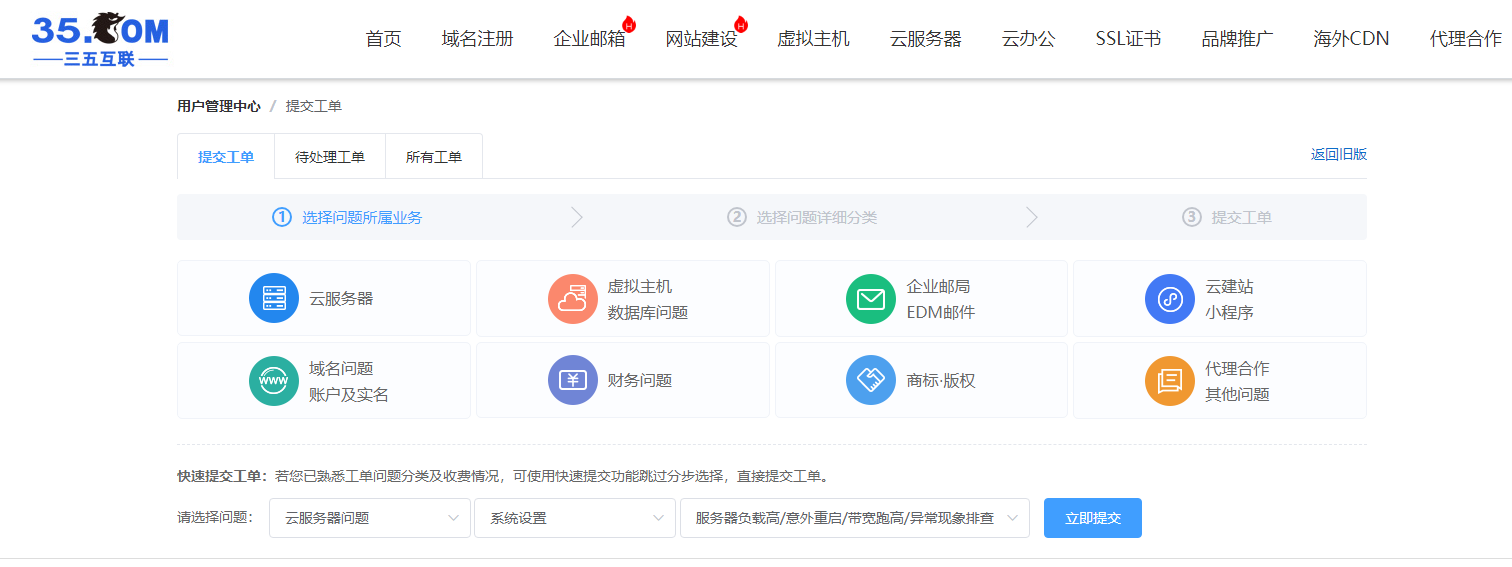Switch to the 待处理工单 tab
The image size is (1512, 567).
[329, 157]
